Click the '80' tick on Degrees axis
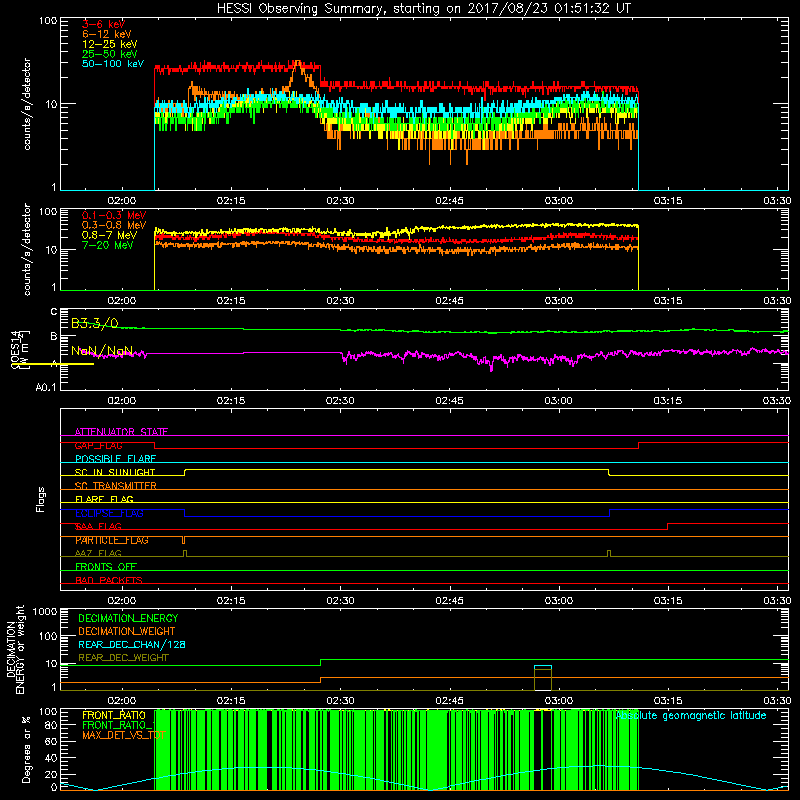The width and height of the screenshot is (800, 800). tap(51, 725)
